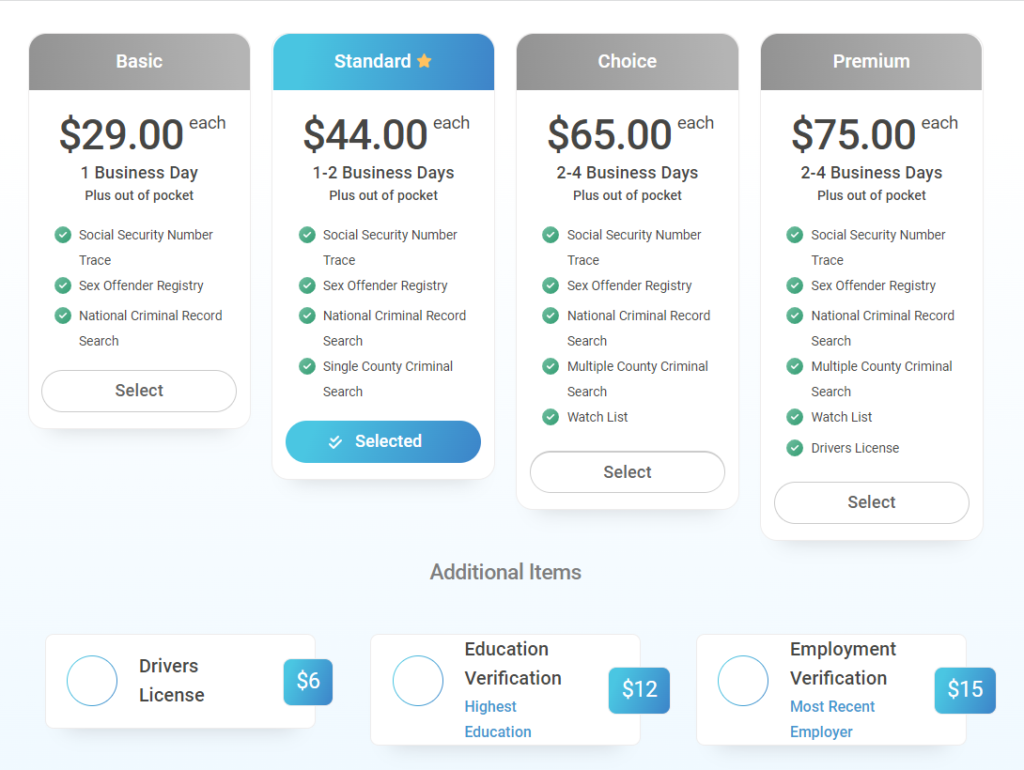Select the Employment Verification add-on circle
This screenshot has width=1024, height=770.
pos(743,681)
